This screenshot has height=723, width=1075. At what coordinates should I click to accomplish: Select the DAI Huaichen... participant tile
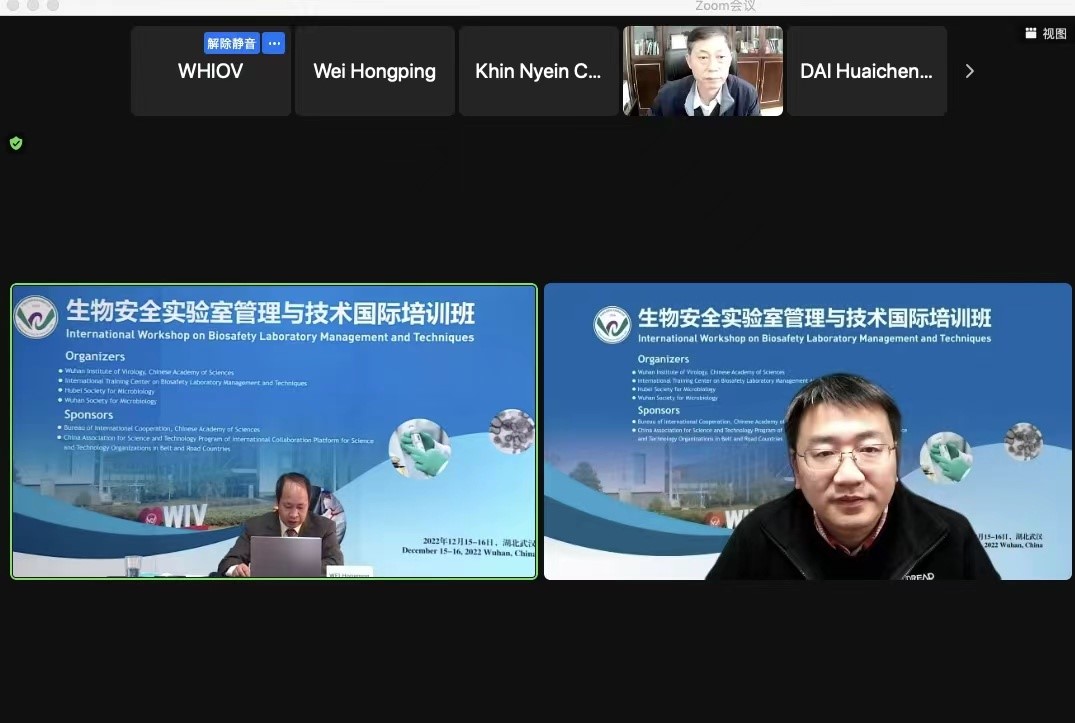pyautogui.click(x=866, y=71)
